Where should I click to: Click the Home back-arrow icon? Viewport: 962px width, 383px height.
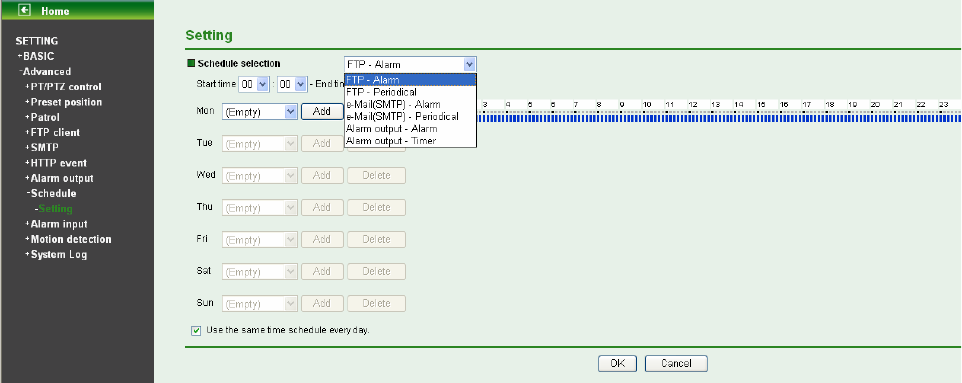25,10
